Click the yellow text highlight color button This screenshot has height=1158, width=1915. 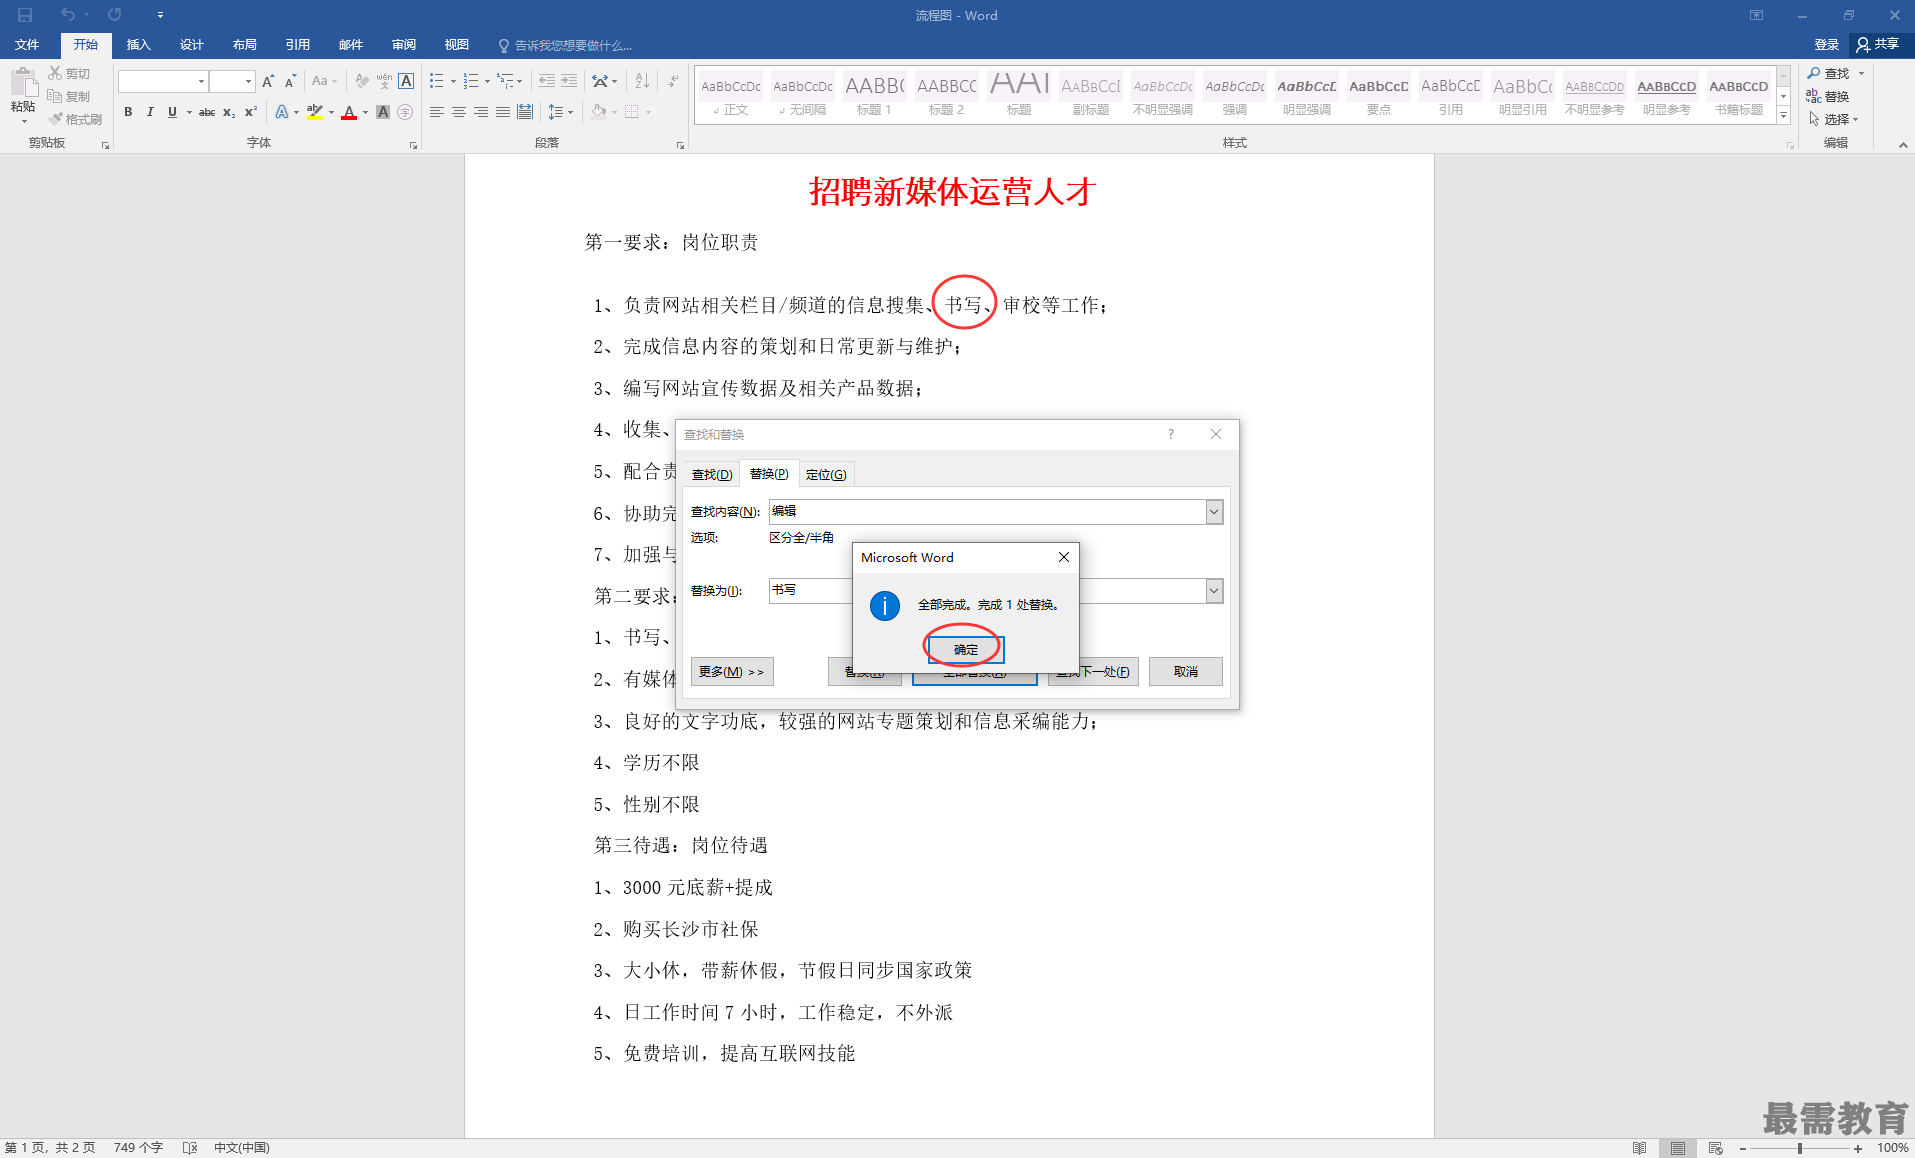(315, 112)
